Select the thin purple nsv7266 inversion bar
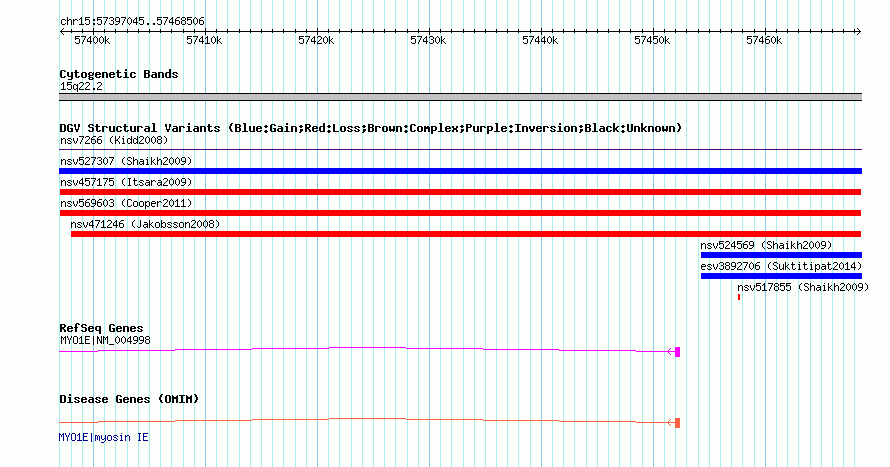The image size is (890, 467). pos(460,150)
